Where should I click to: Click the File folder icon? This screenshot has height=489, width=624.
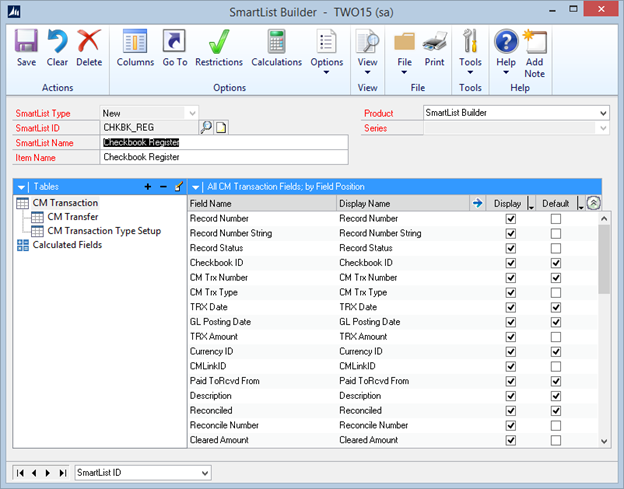point(404,42)
